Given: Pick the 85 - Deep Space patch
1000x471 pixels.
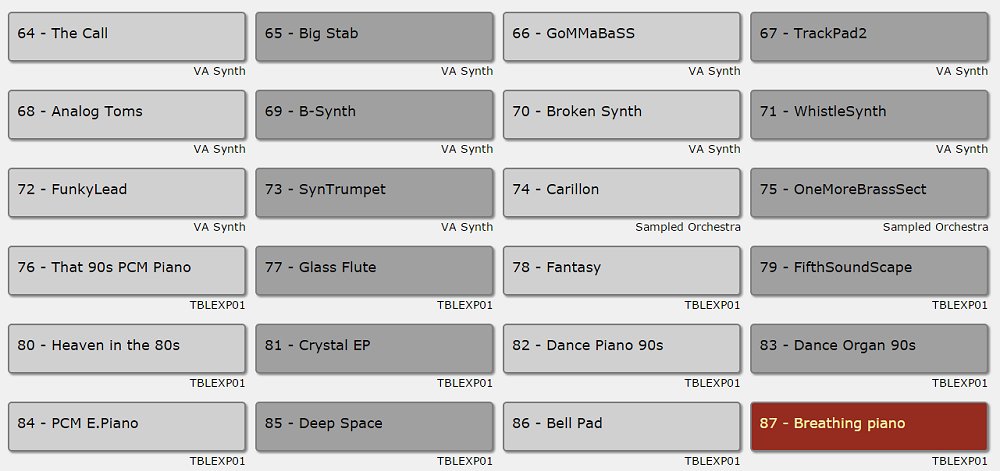Looking at the screenshot, I should point(374,426).
